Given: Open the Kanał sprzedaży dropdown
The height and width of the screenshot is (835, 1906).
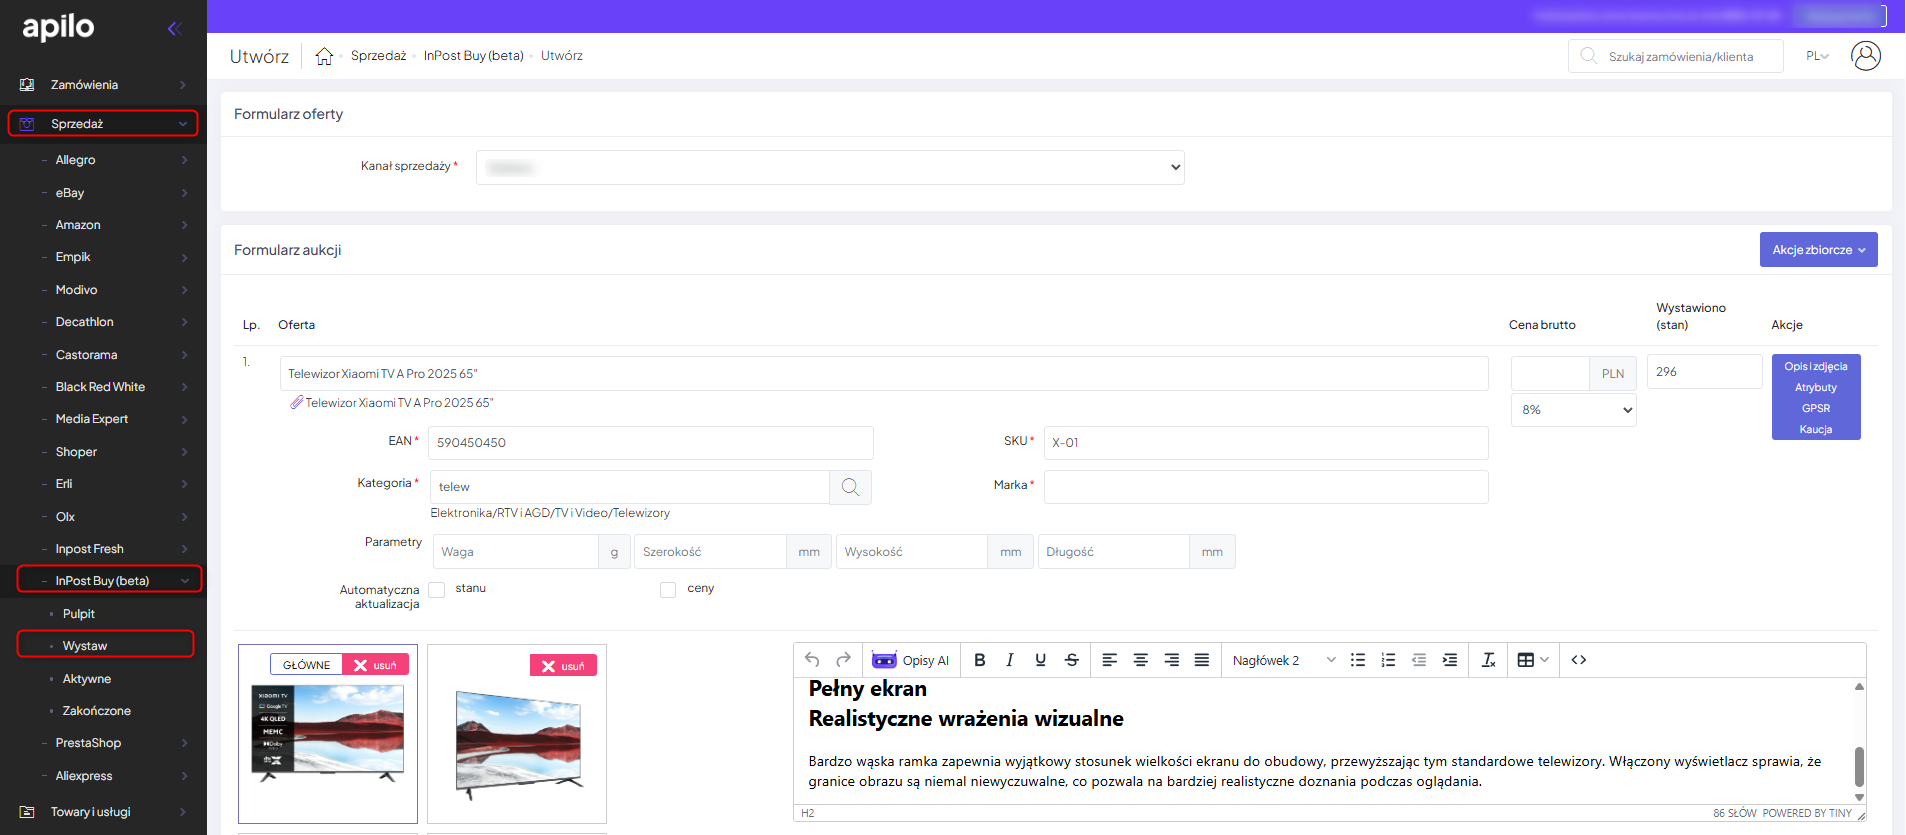Looking at the screenshot, I should [x=829, y=168].
